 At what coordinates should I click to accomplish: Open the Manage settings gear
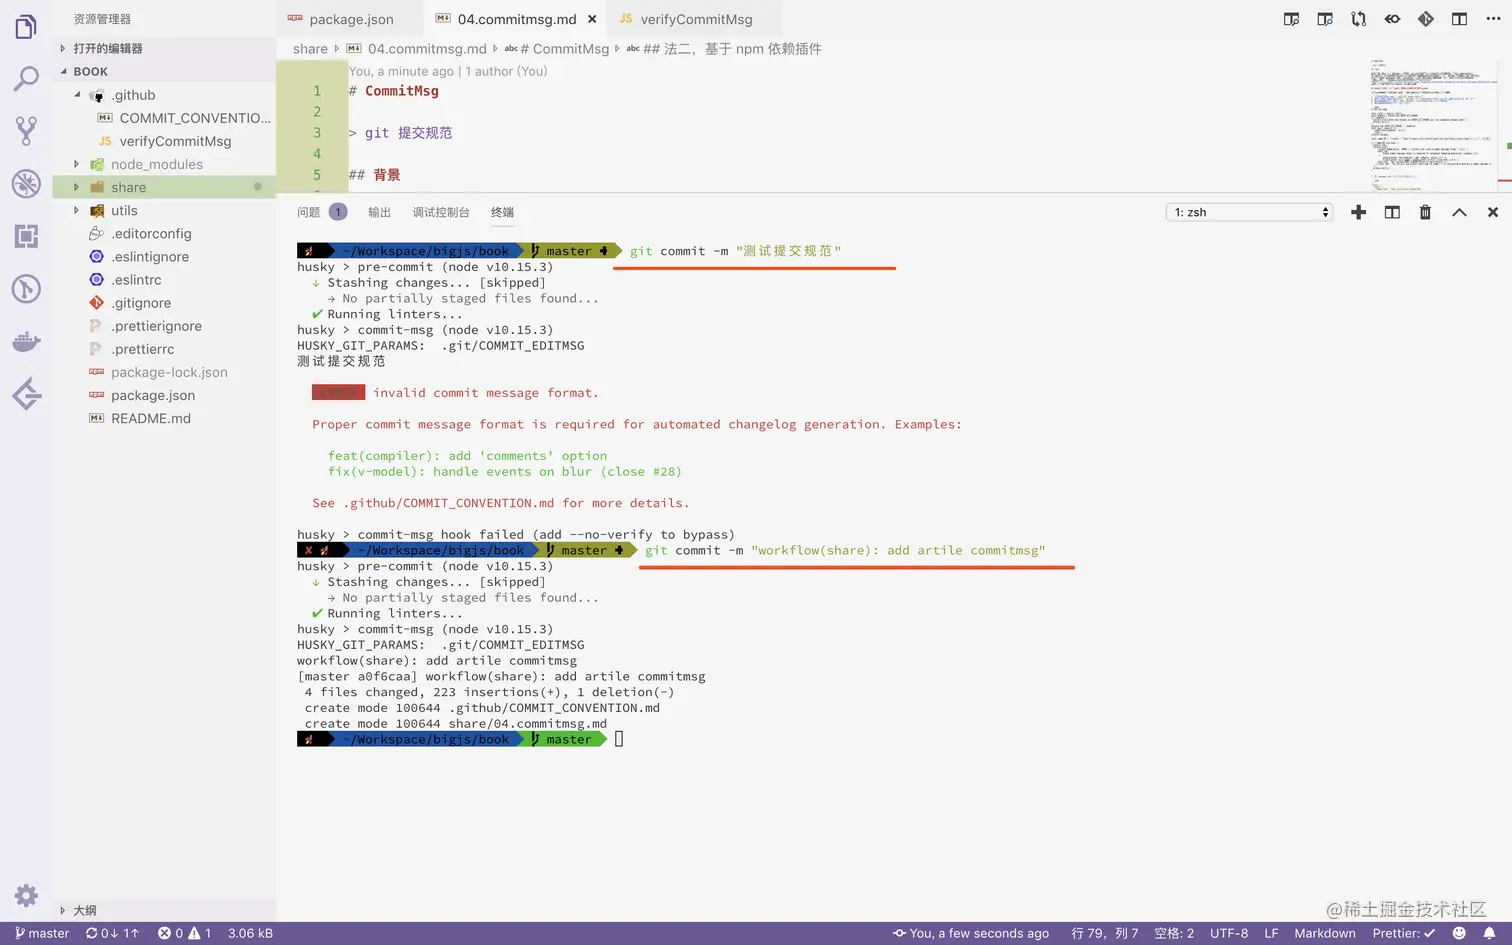pyautogui.click(x=26, y=895)
